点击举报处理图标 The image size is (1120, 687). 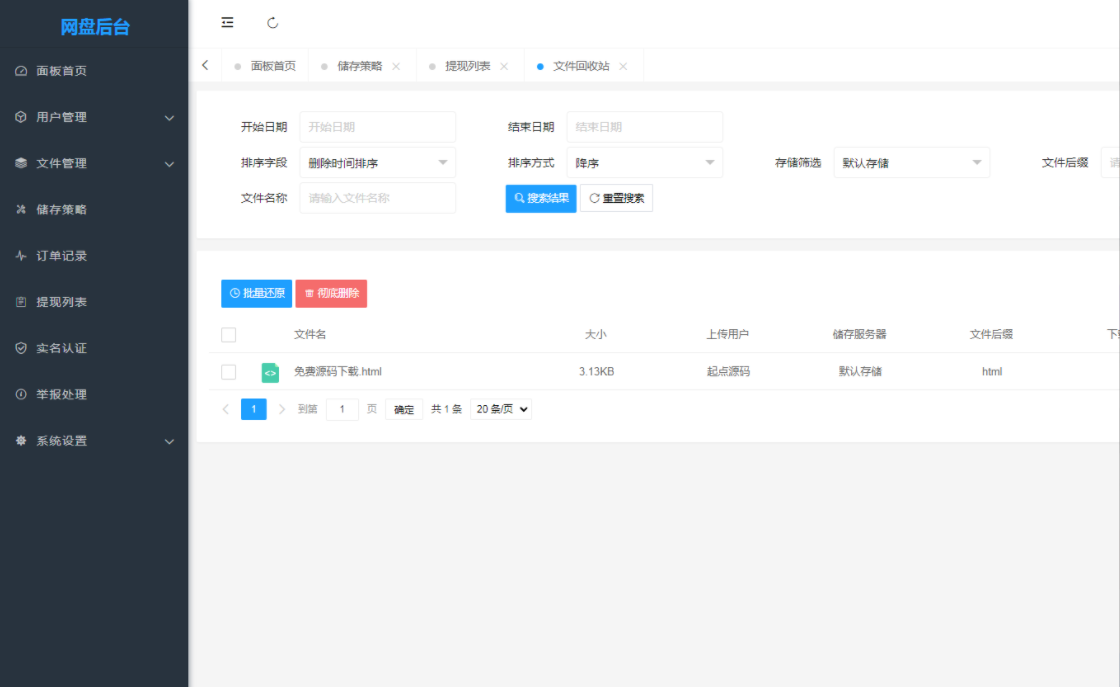pos(23,394)
